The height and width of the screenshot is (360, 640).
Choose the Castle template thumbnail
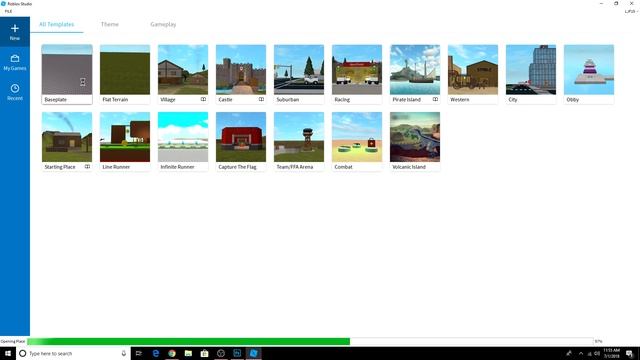[241, 70]
